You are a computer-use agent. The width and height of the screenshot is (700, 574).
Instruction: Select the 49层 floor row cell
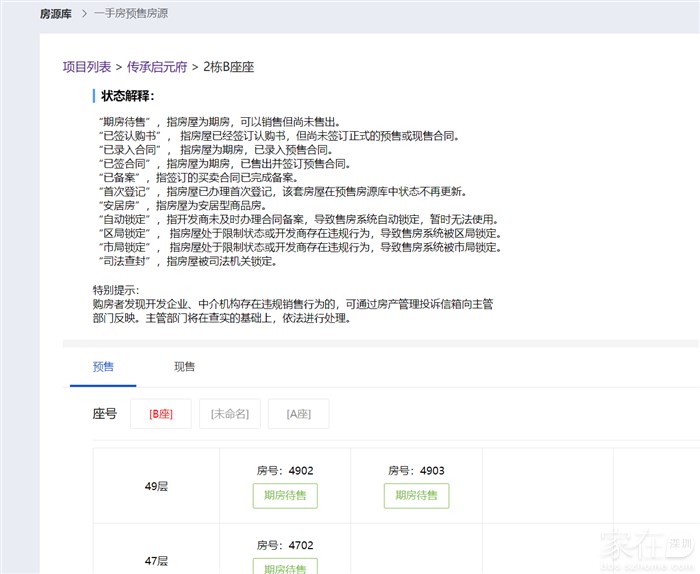click(156, 486)
